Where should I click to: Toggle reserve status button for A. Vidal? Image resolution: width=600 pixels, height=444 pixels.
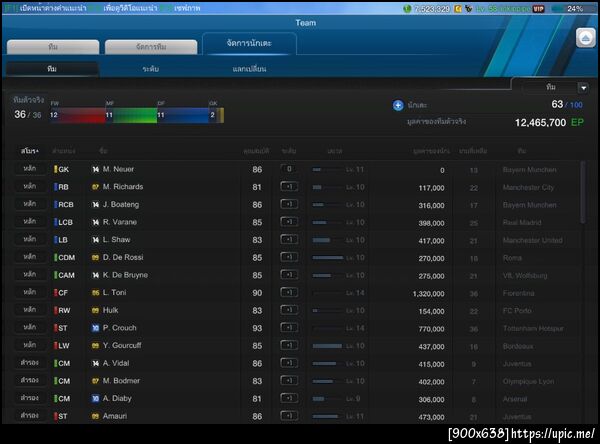pyautogui.click(x=29, y=362)
